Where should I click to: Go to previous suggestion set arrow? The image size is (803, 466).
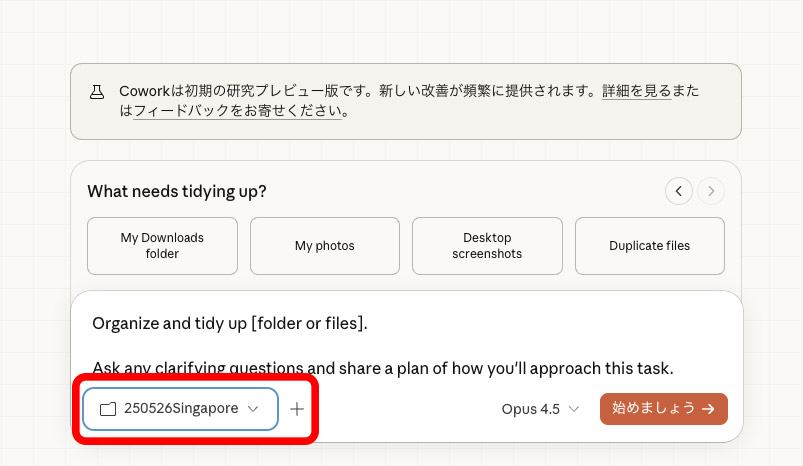679,190
